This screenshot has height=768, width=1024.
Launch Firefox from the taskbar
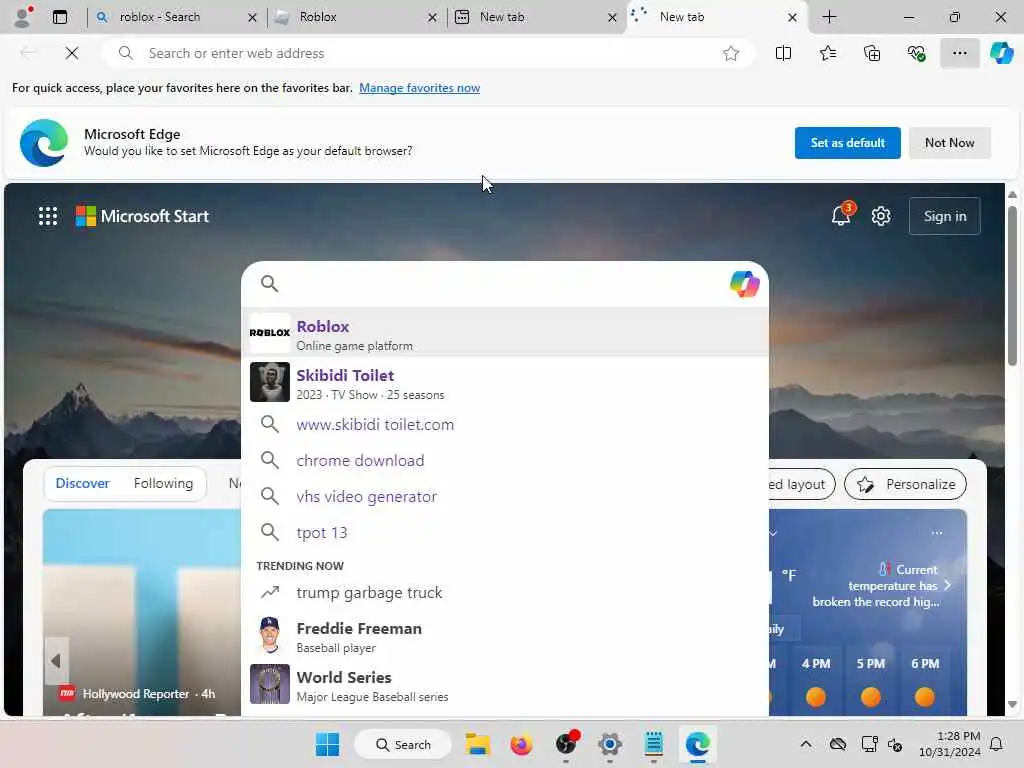tap(521, 744)
